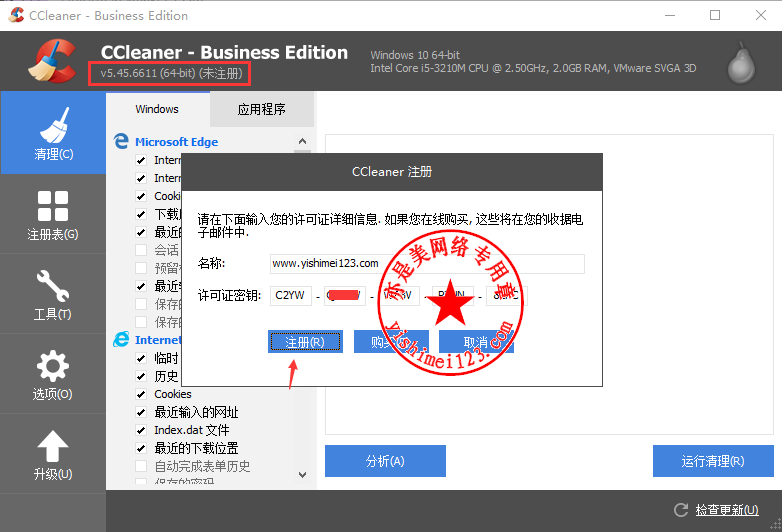Switch to the Windows tab
Screen dimensions: 782x532
coord(157,109)
